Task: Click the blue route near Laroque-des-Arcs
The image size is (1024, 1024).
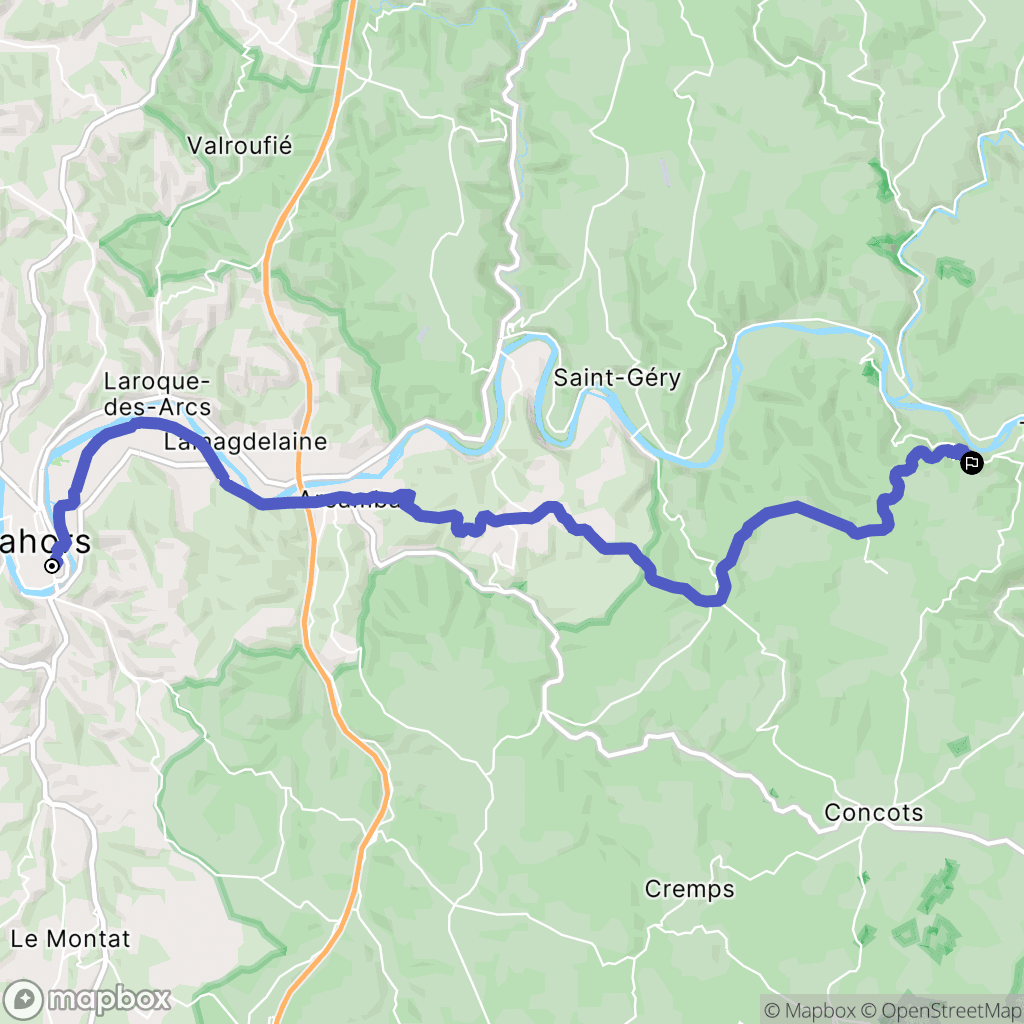Action: pos(140,424)
